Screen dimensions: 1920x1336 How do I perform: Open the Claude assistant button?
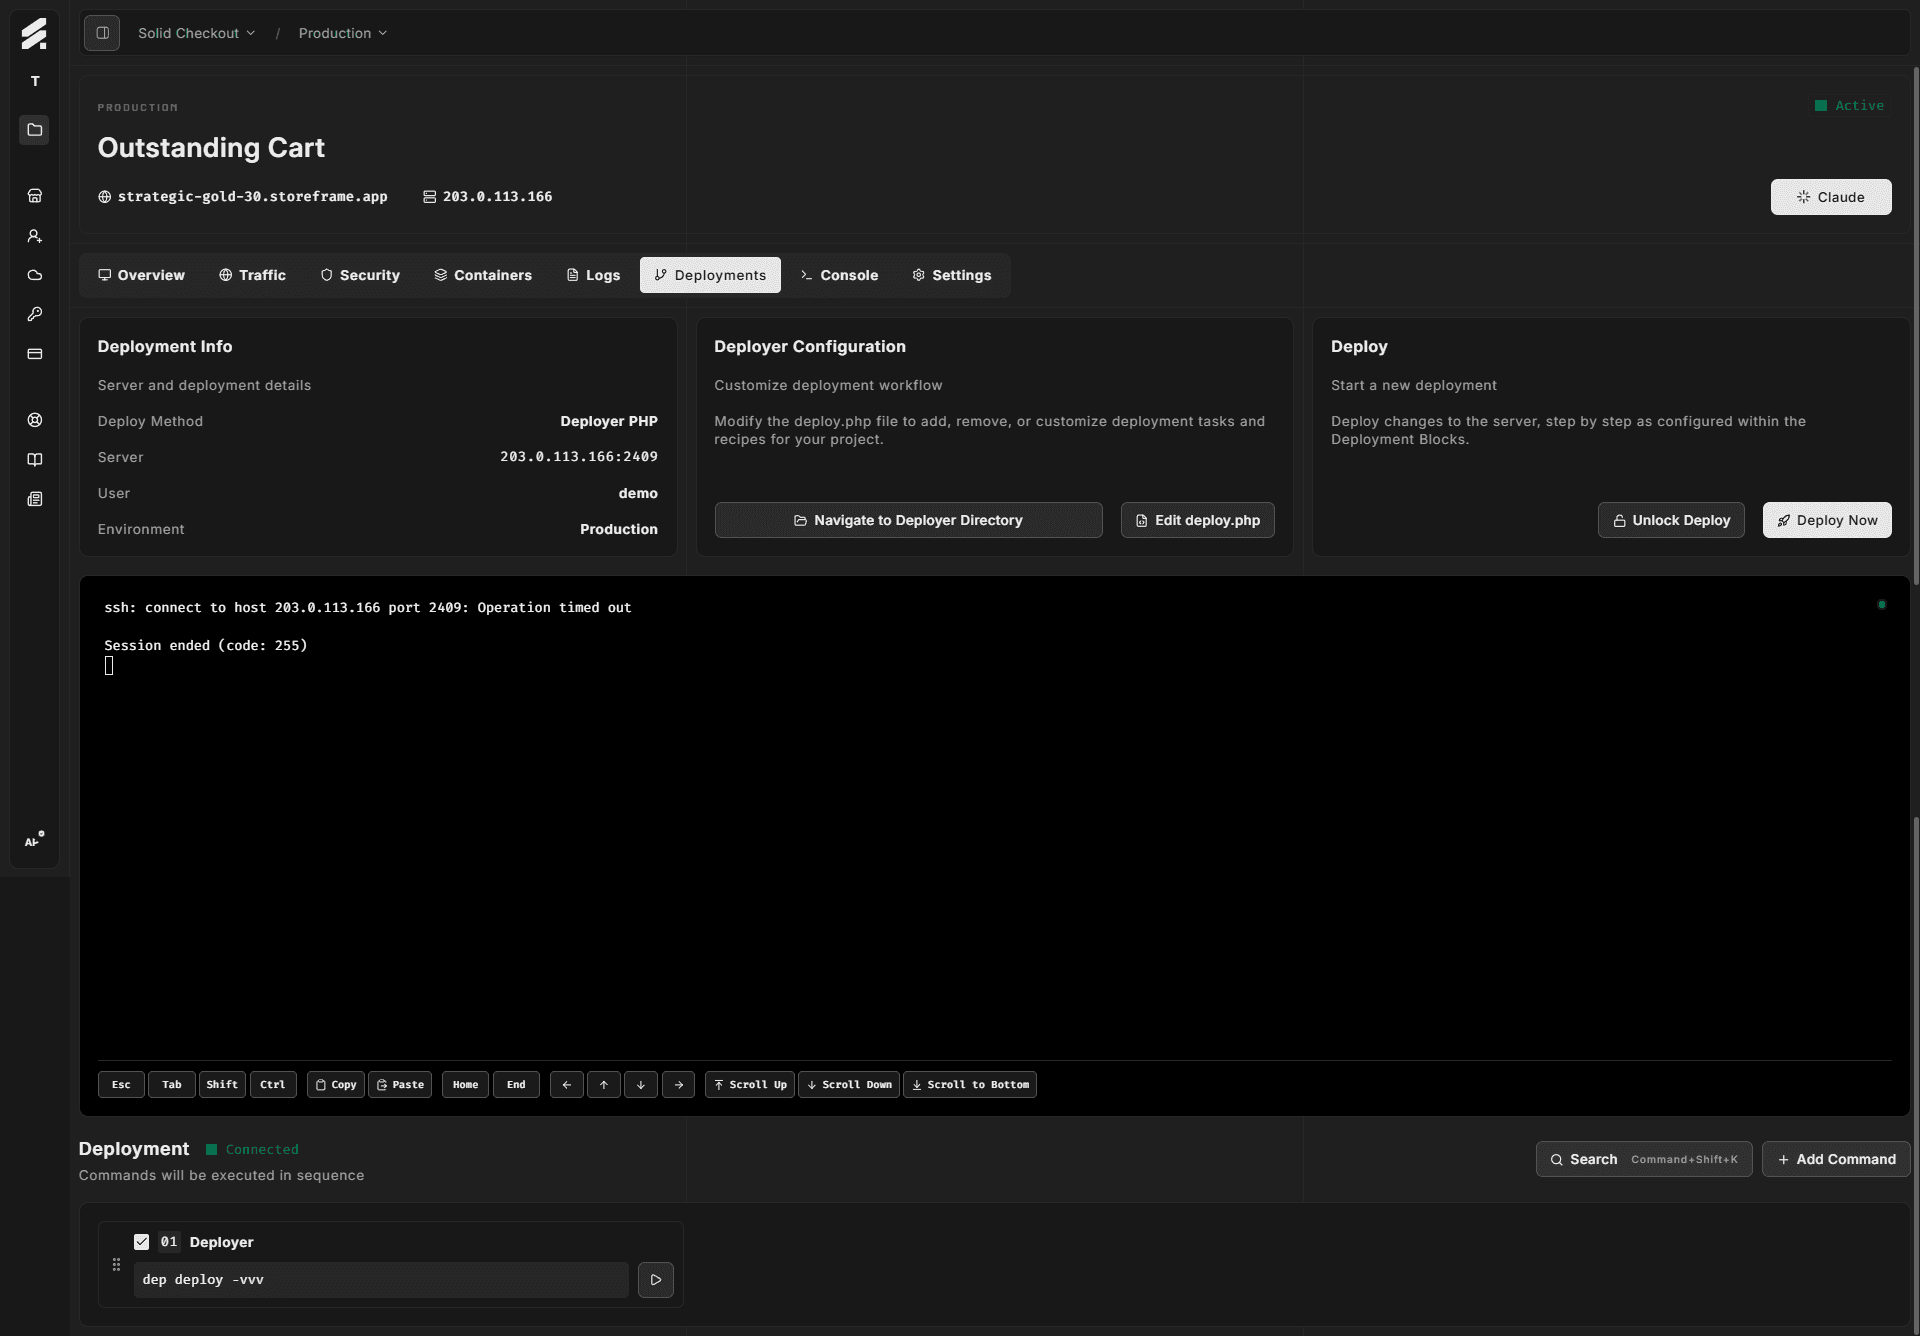1831,197
